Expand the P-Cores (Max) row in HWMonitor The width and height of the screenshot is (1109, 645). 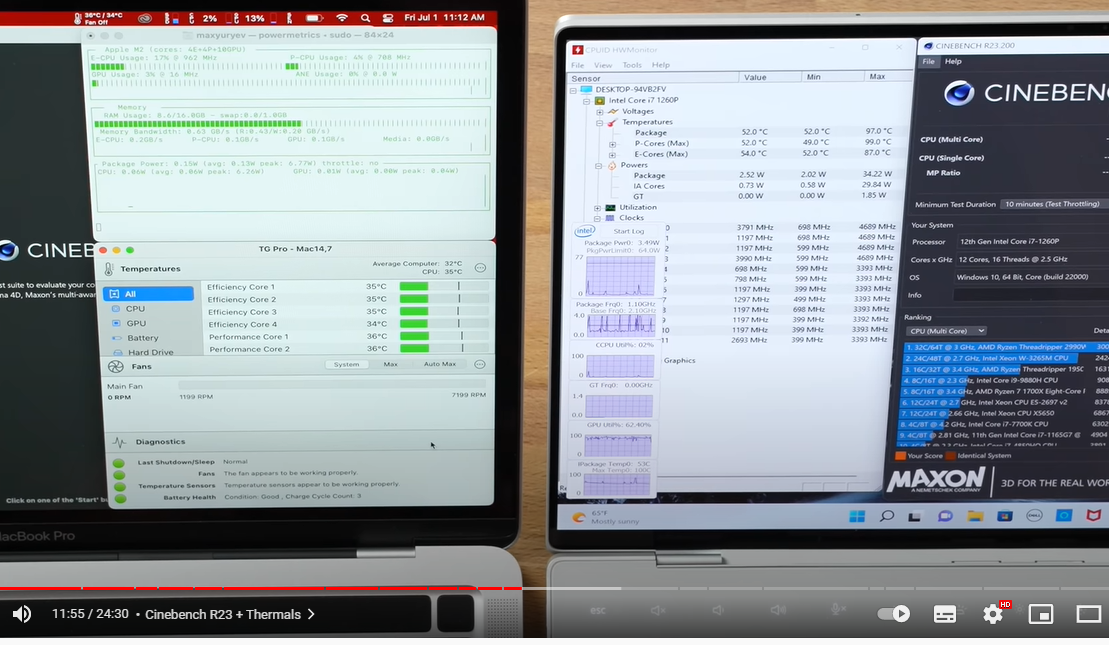tap(612, 144)
